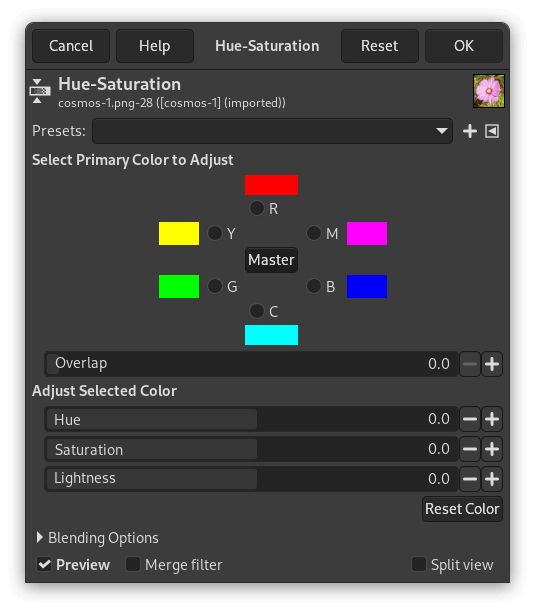This screenshot has width=535, height=611.
Task: Click the Master button
Action: point(271,260)
